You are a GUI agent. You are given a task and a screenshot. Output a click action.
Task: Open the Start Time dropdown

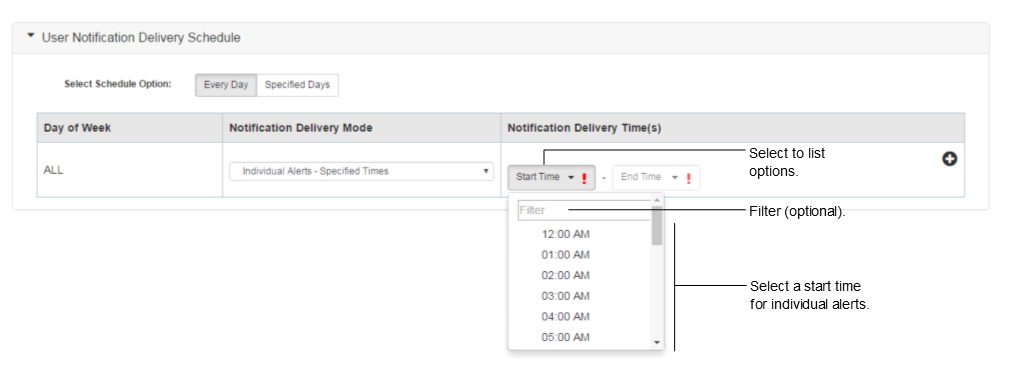tap(552, 177)
